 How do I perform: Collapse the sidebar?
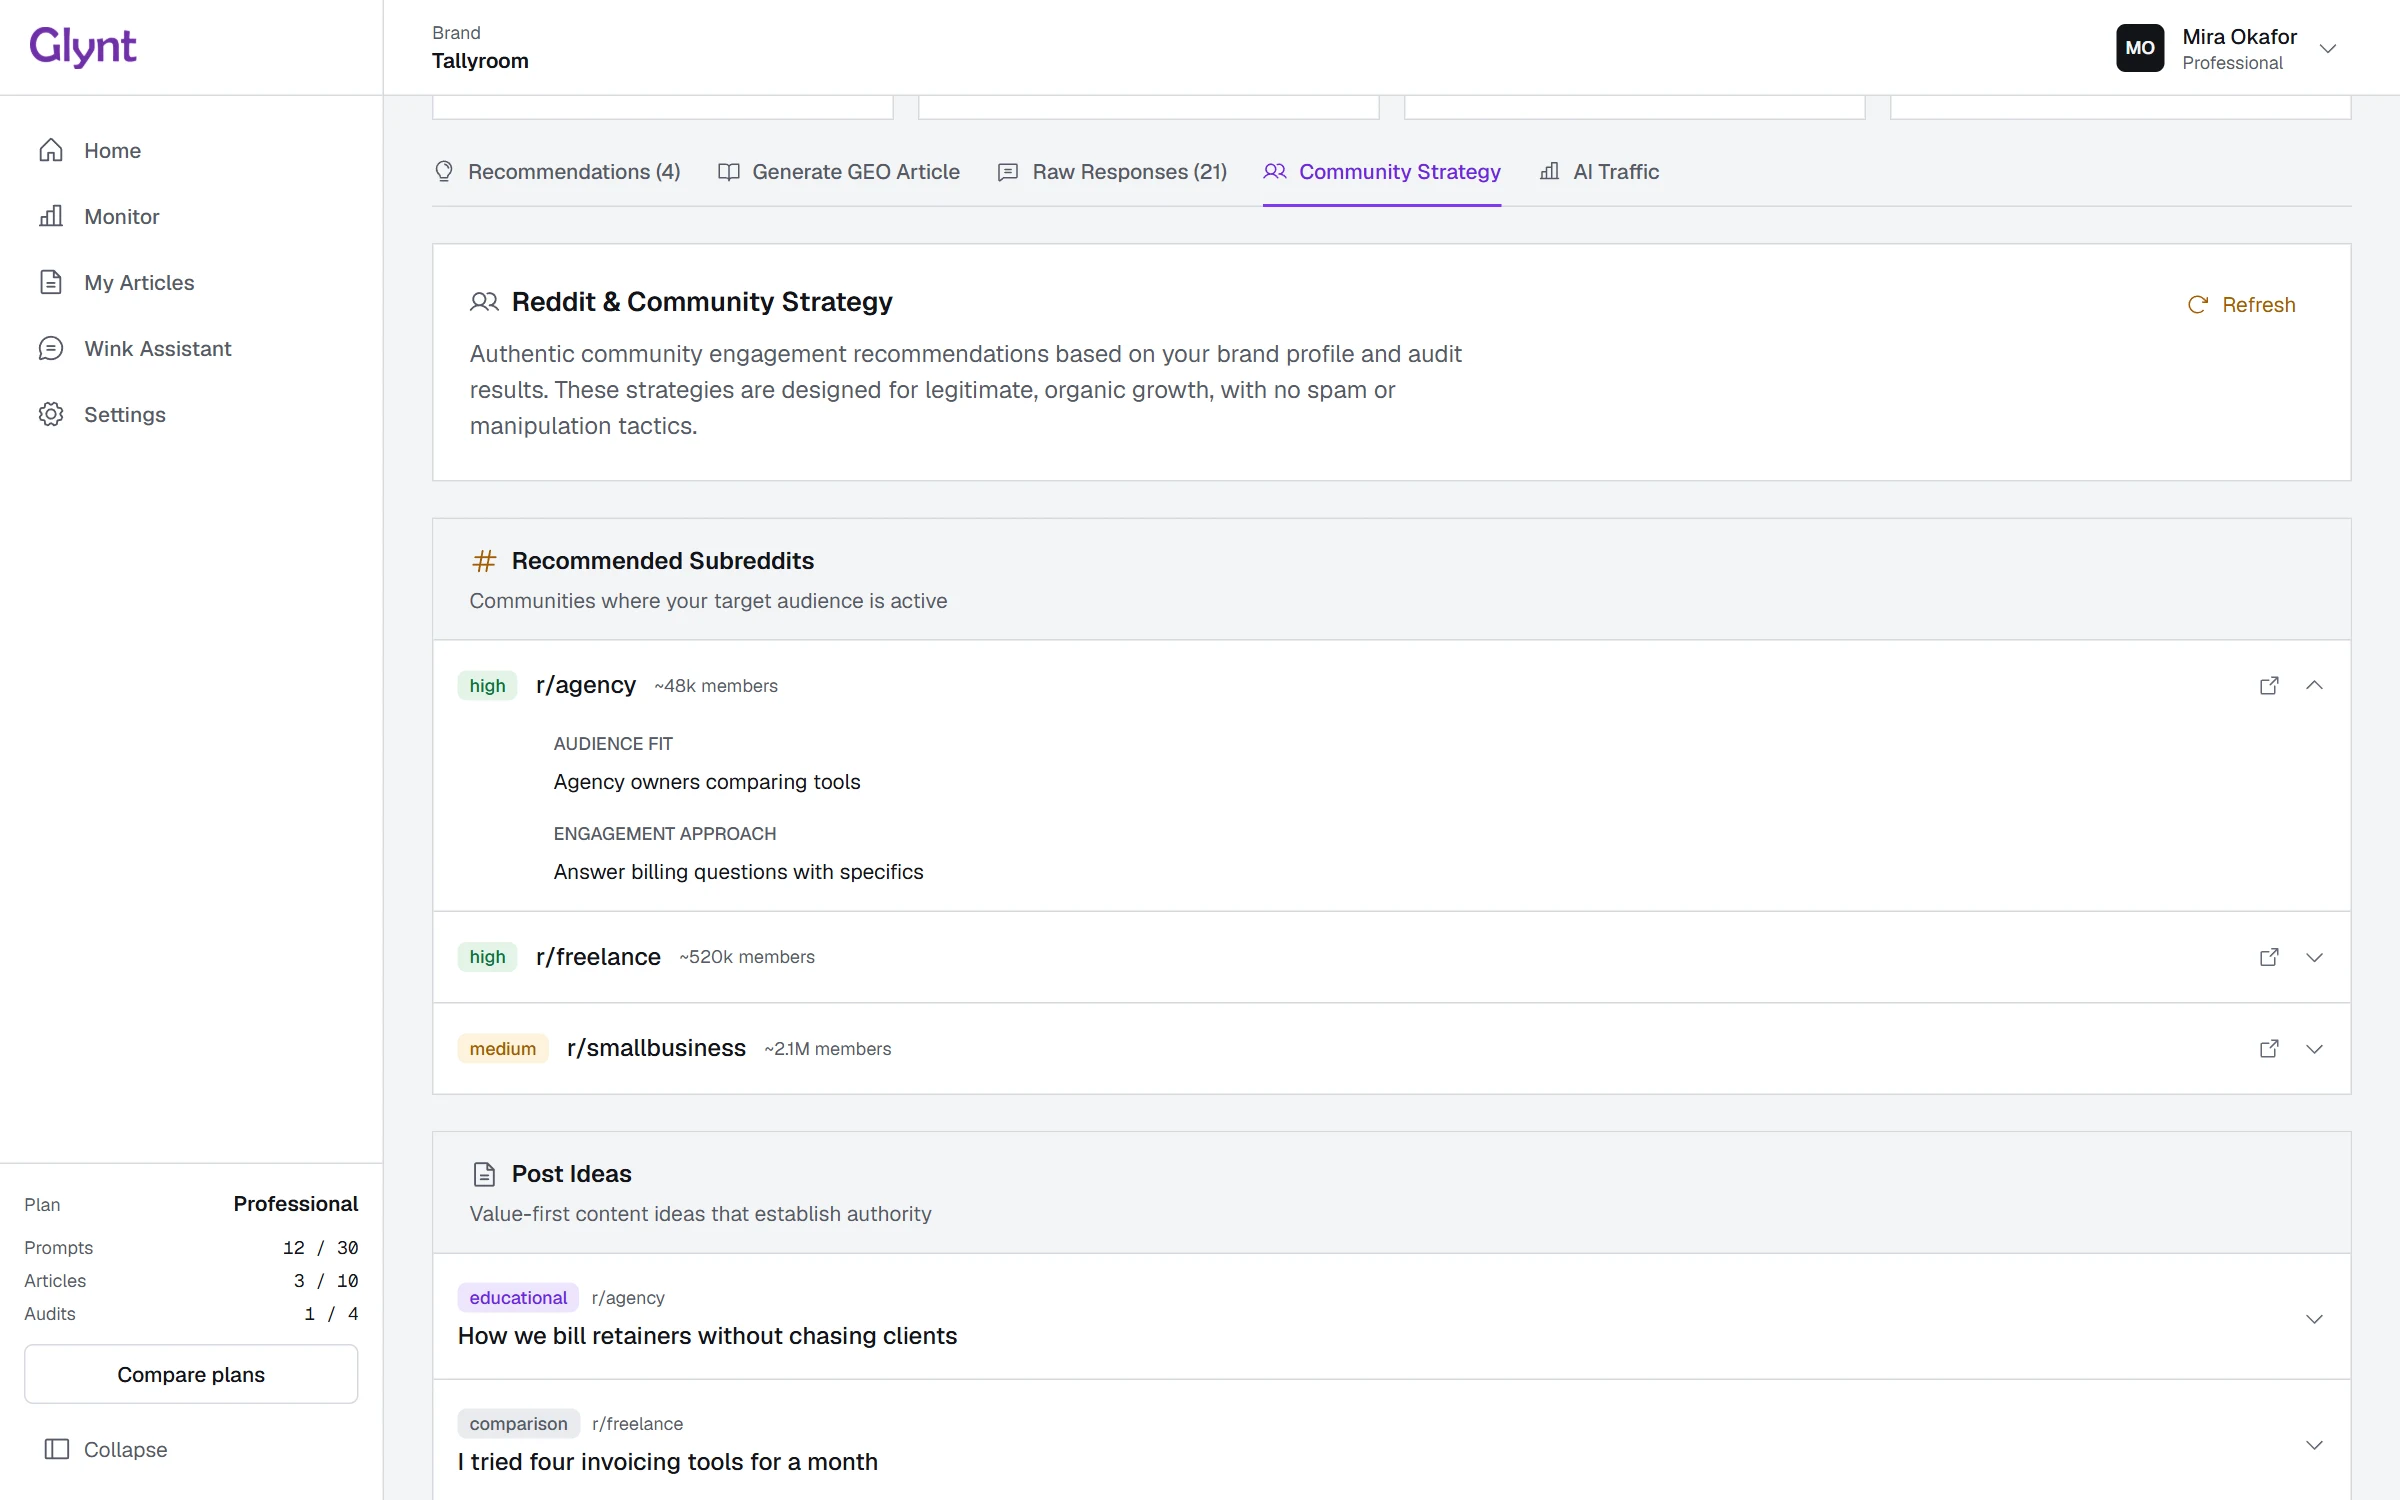pyautogui.click(x=106, y=1449)
